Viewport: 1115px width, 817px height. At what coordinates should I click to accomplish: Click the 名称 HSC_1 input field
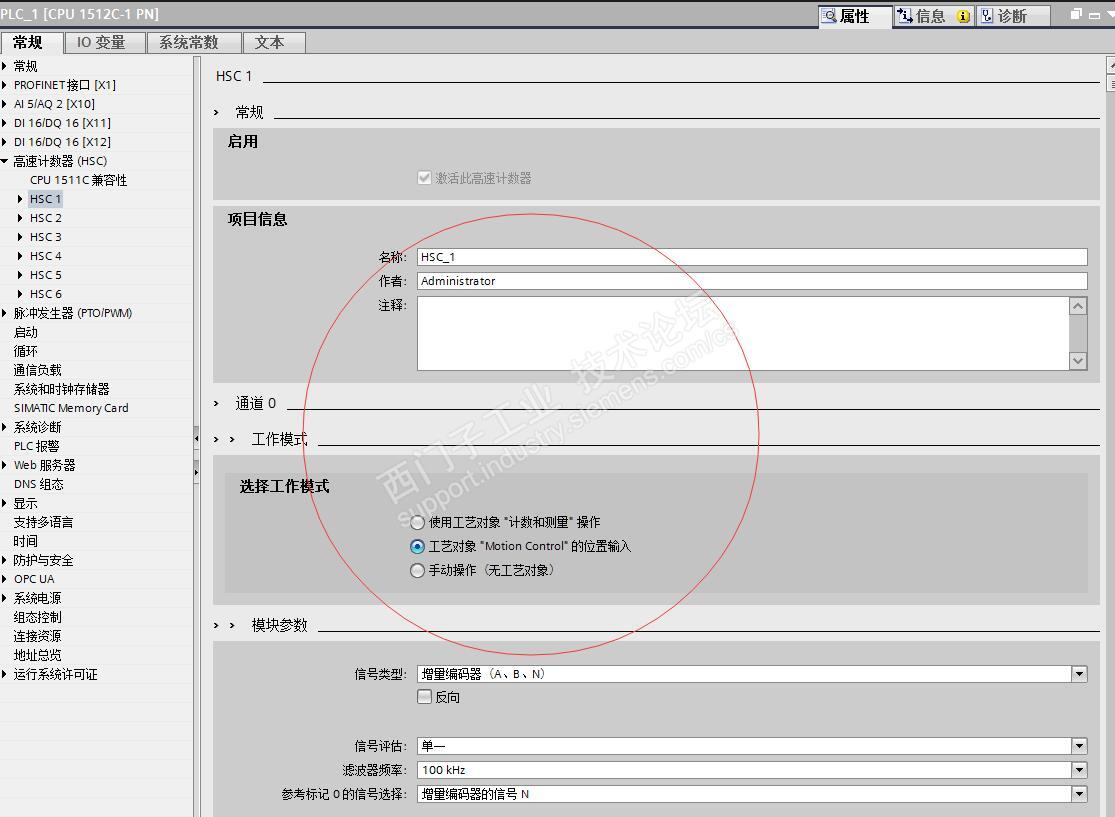tap(752, 257)
